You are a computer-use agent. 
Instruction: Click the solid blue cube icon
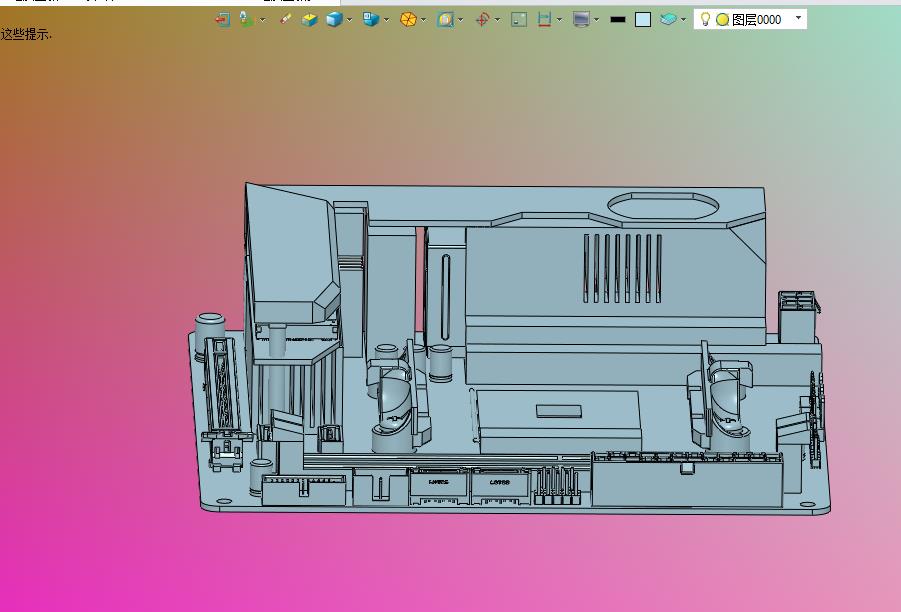334,20
